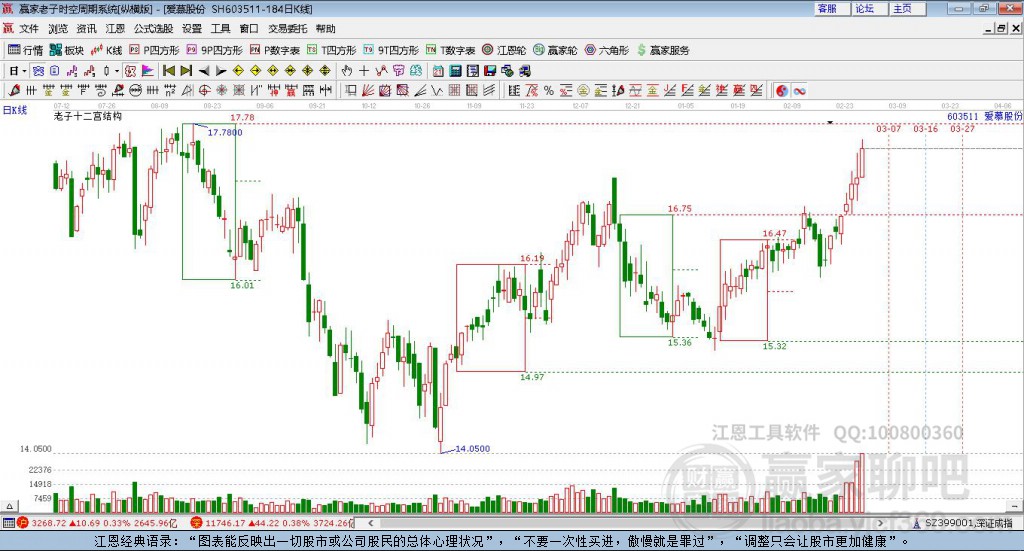
Task: Click the 论坛 forum button
Action: (x=870, y=9)
